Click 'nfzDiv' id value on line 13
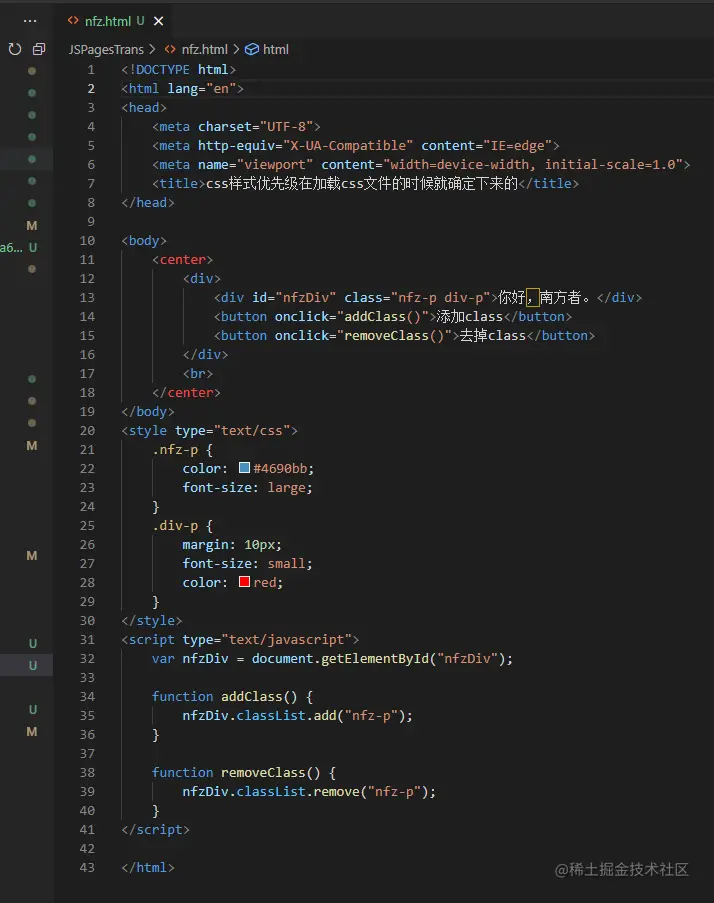714x903 pixels. click(x=306, y=298)
